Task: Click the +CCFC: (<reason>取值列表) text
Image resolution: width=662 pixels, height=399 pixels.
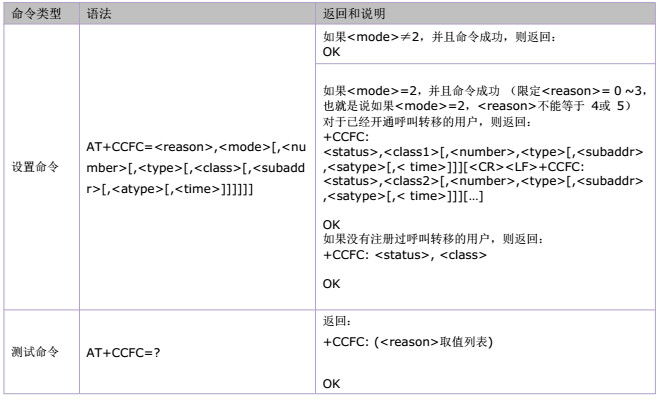Action: 408,342
